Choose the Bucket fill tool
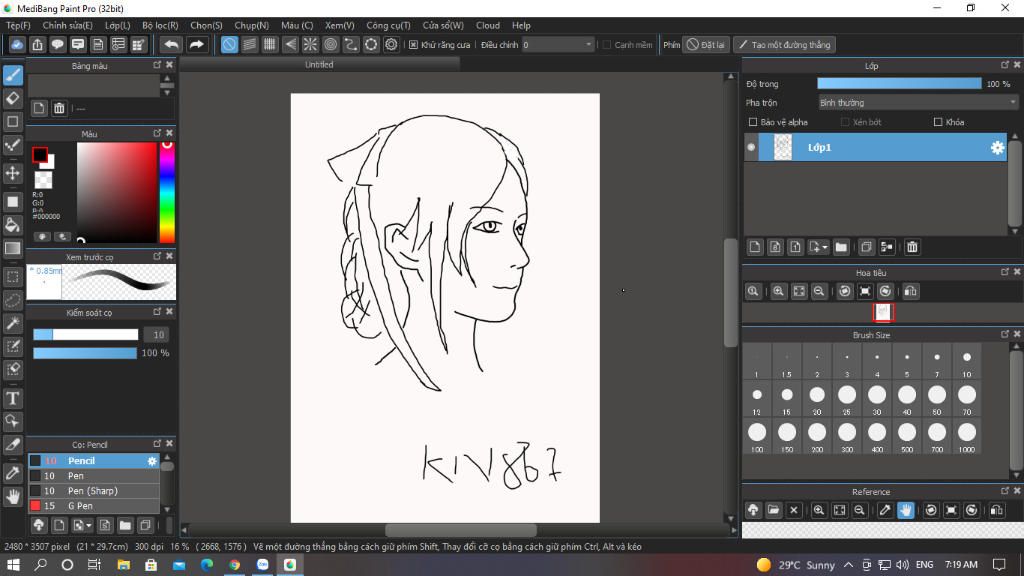 (x=13, y=225)
